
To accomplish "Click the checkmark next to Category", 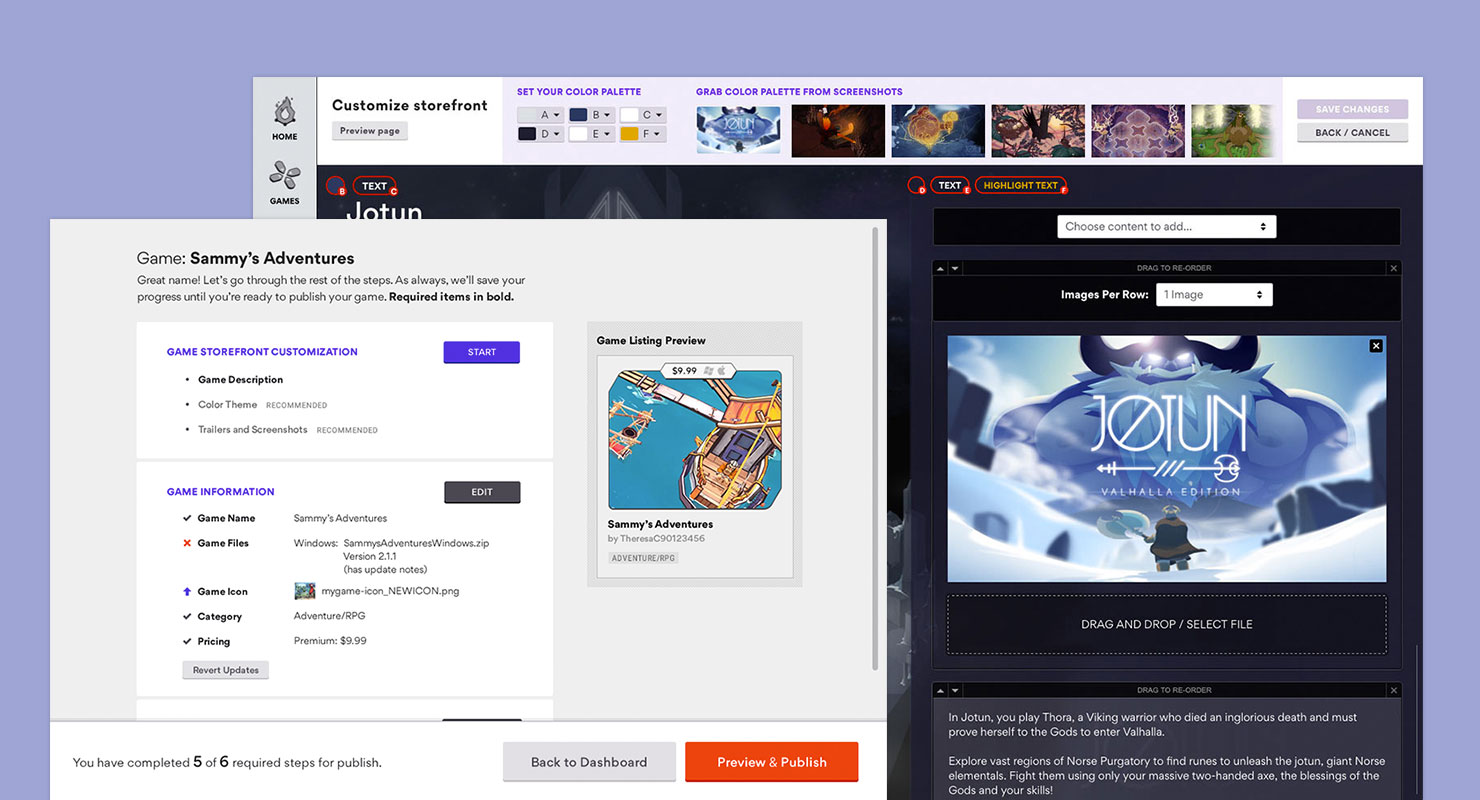I will (187, 616).
